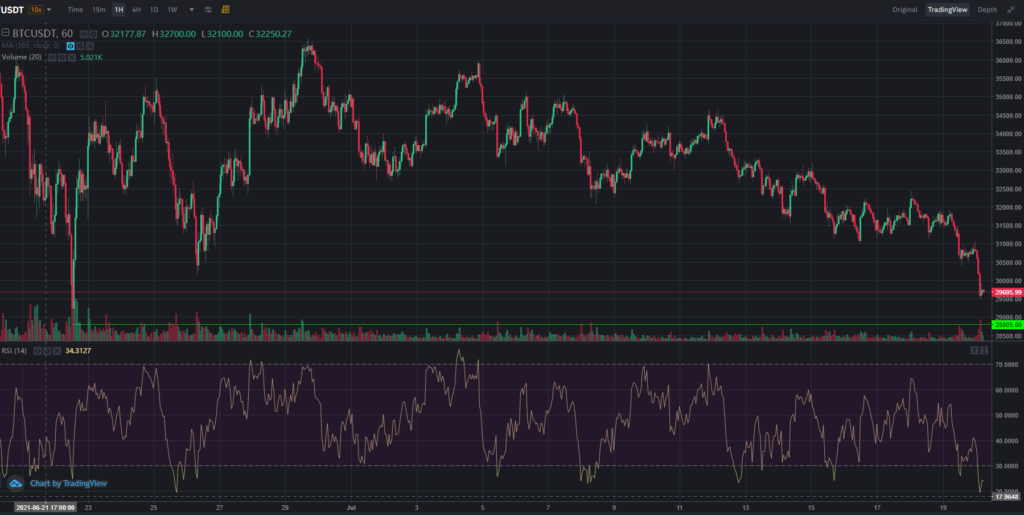Open settings for the MA 365 indicator
Image resolution: width=1024 pixels, height=515 pixels.
(x=79, y=46)
